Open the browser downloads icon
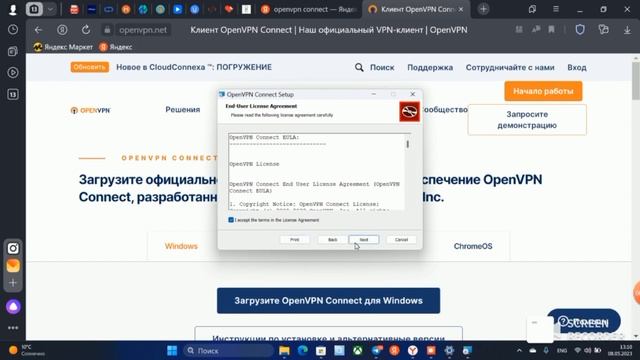This screenshot has height=360, width=640. (627, 30)
